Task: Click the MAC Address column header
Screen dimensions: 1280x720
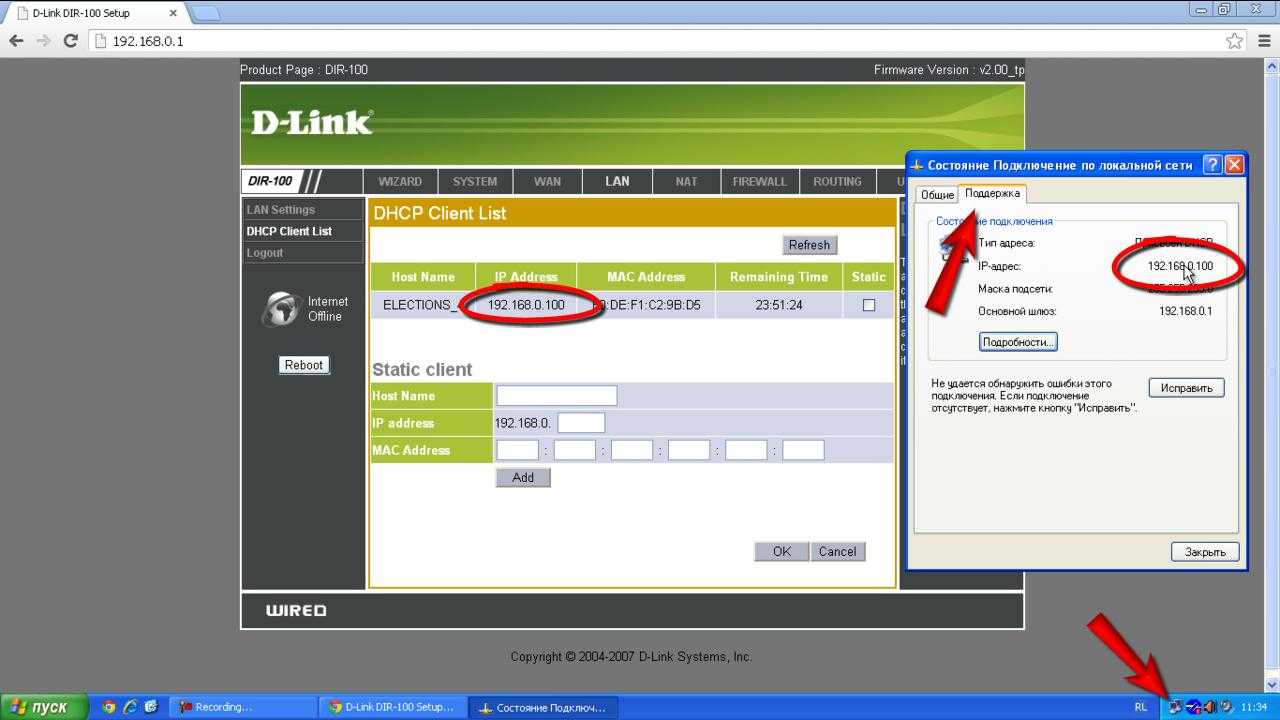Action: point(646,277)
